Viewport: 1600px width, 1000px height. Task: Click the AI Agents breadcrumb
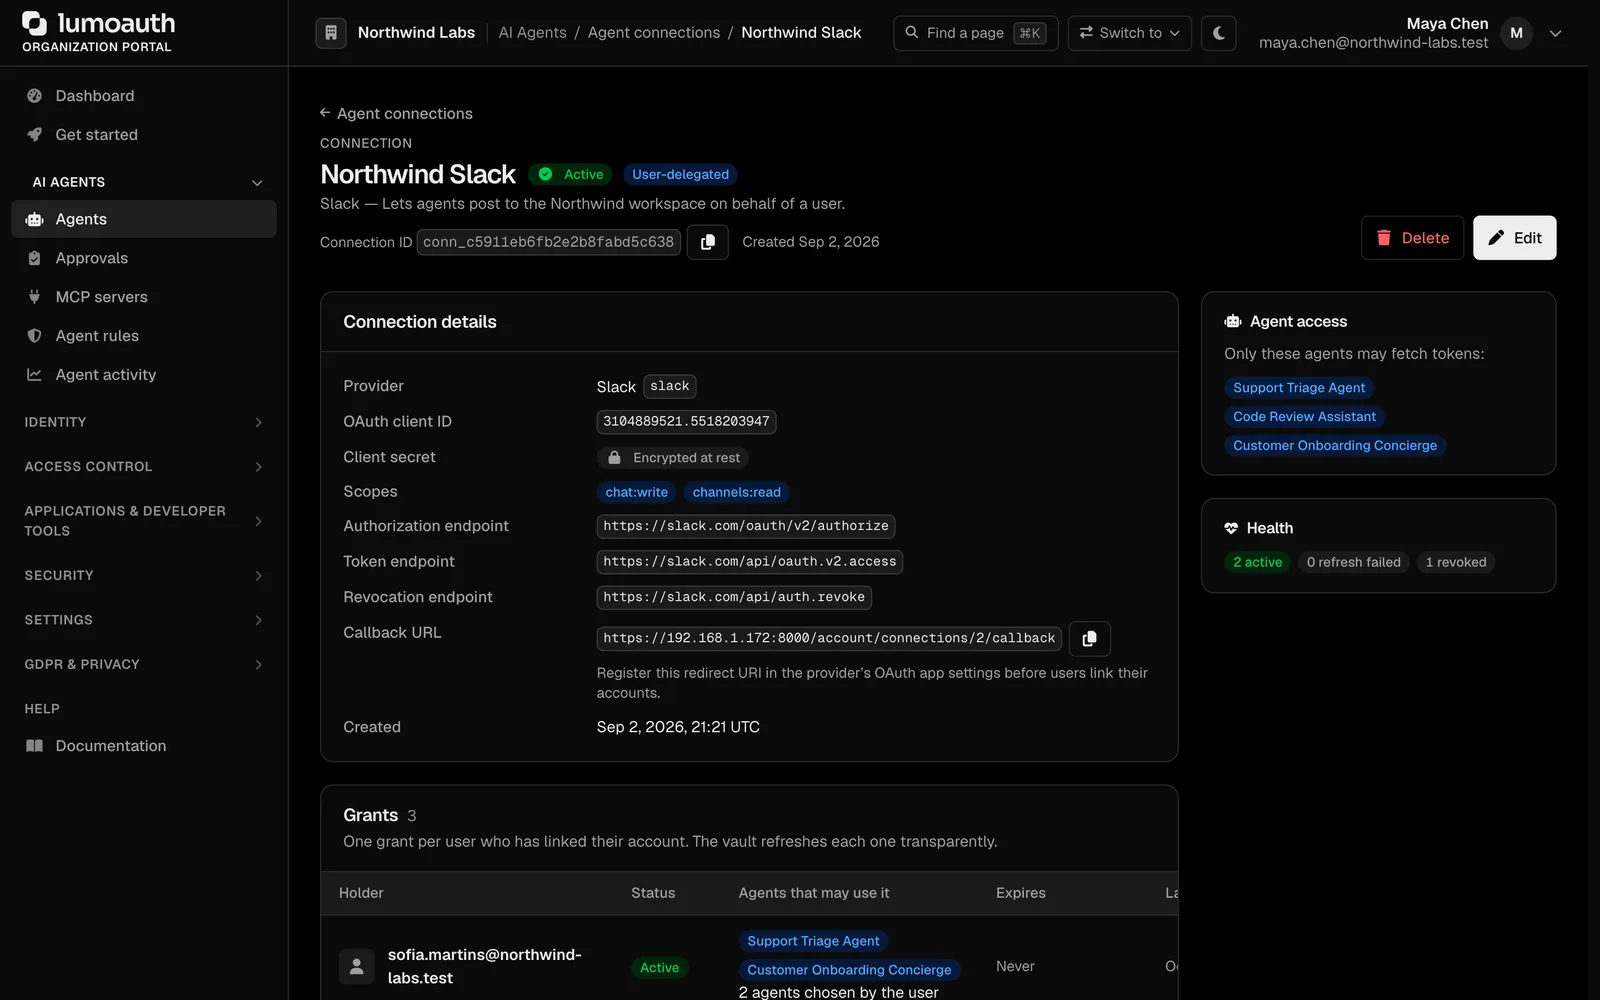(532, 33)
